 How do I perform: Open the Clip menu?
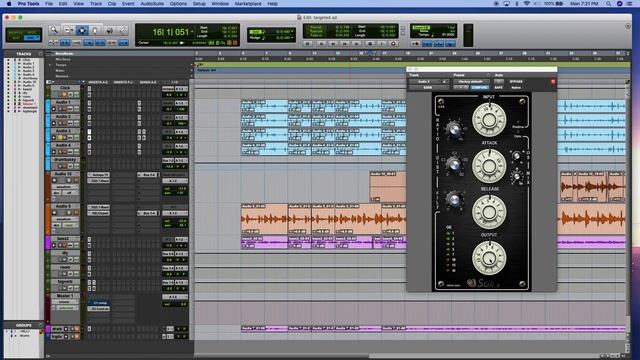tap(112, 4)
